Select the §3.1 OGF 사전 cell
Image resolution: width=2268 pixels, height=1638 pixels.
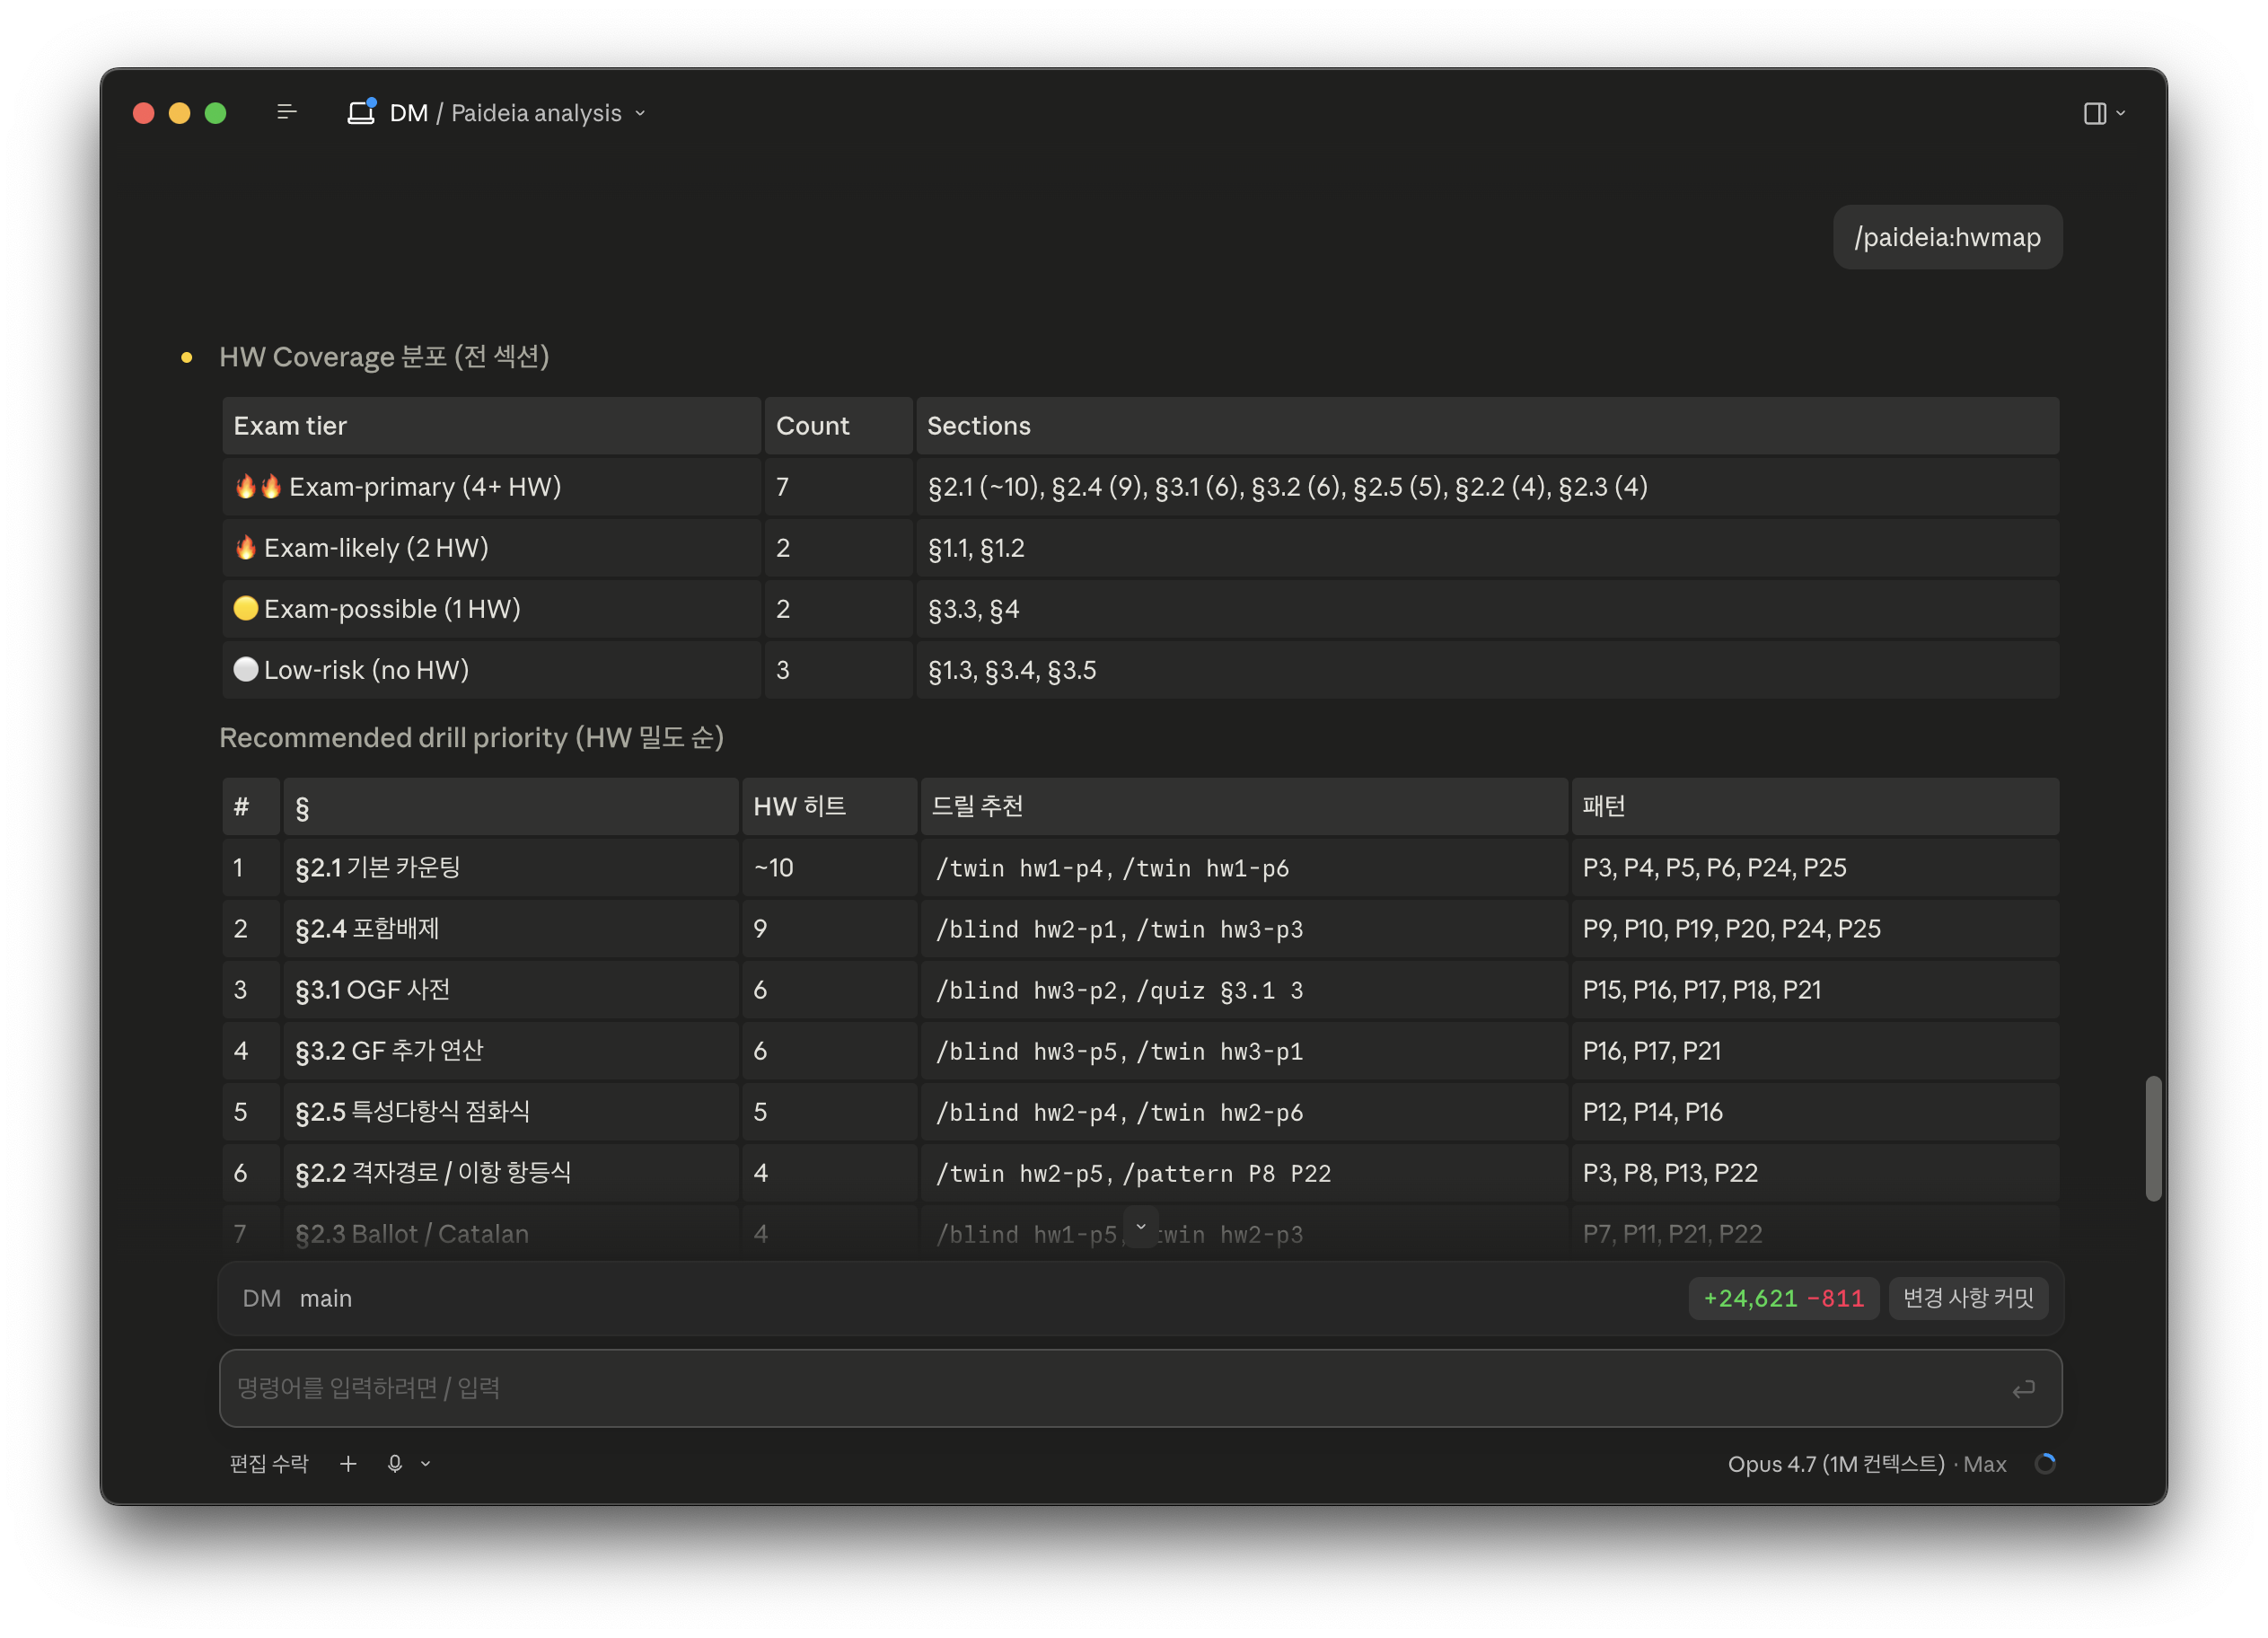tap(511, 989)
